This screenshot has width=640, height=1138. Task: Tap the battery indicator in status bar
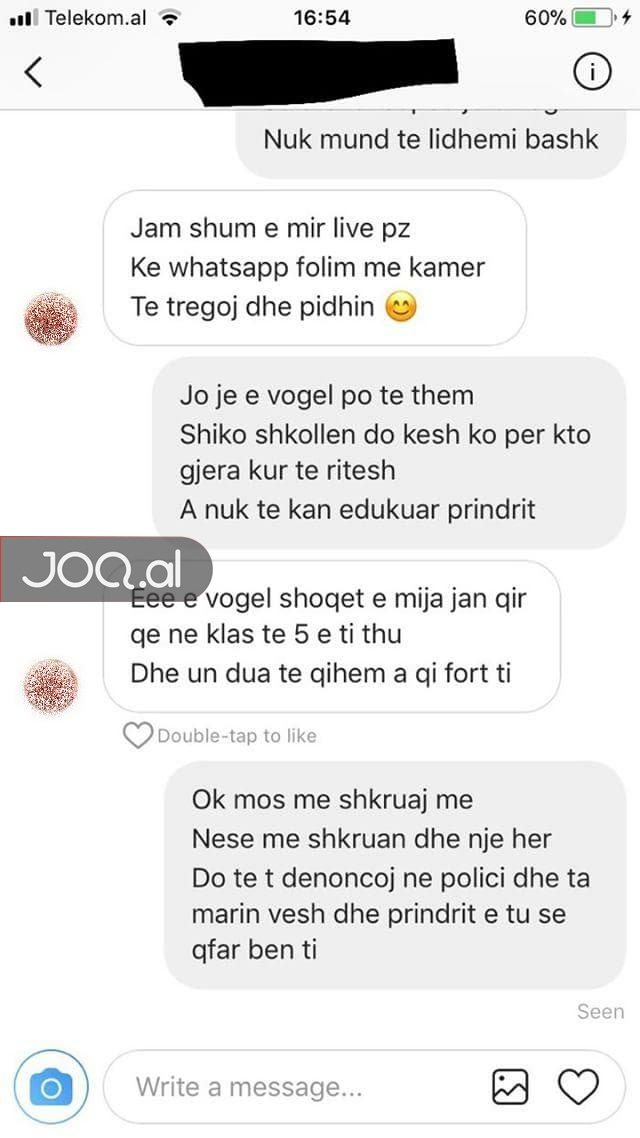click(x=593, y=17)
